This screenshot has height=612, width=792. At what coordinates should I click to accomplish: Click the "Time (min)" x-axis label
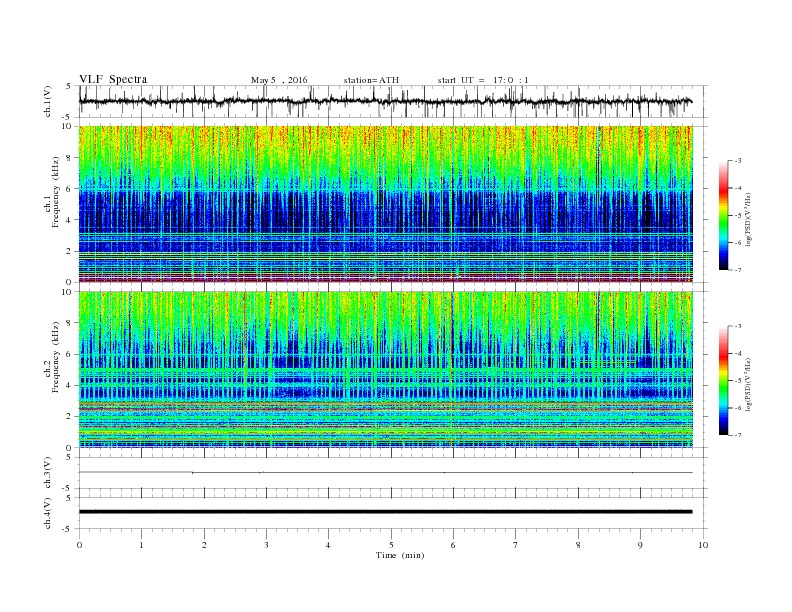(x=400, y=555)
